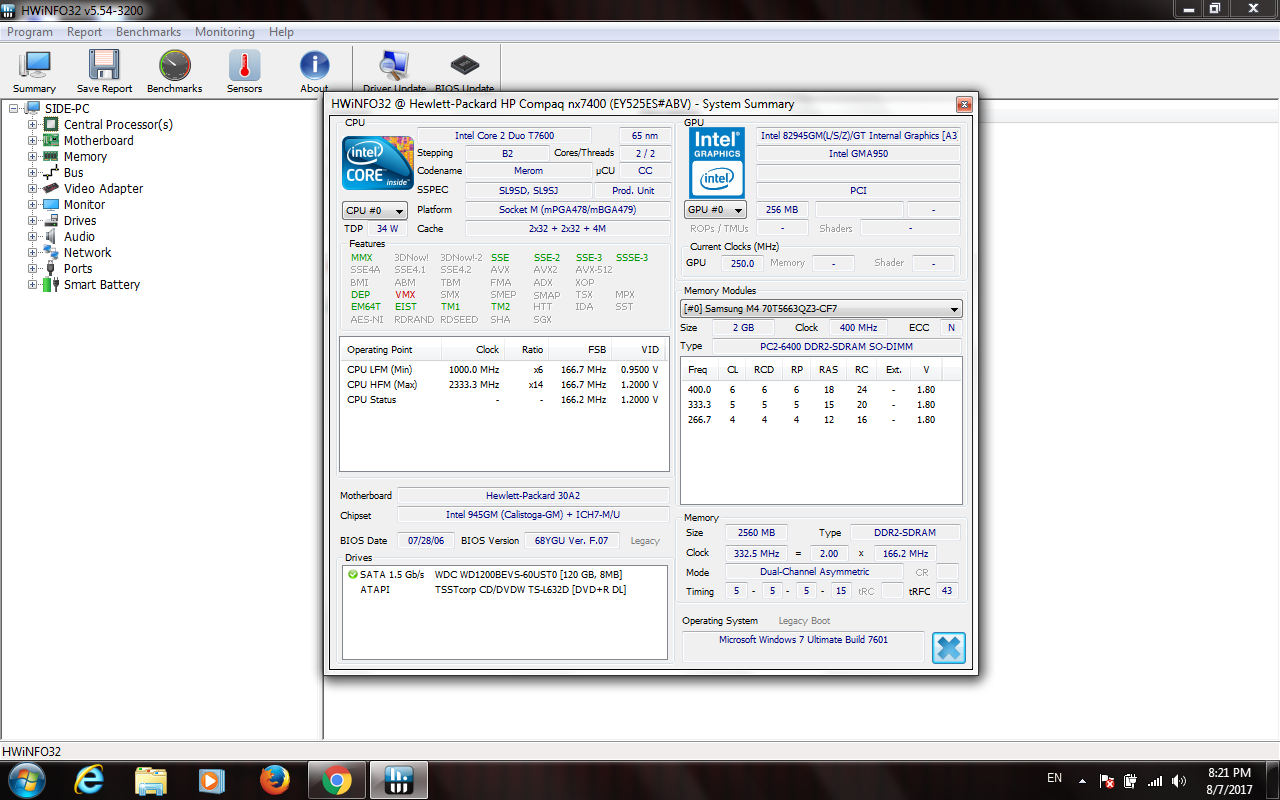Select Smart Battery in the tree
1280x800 pixels.
pos(101,285)
